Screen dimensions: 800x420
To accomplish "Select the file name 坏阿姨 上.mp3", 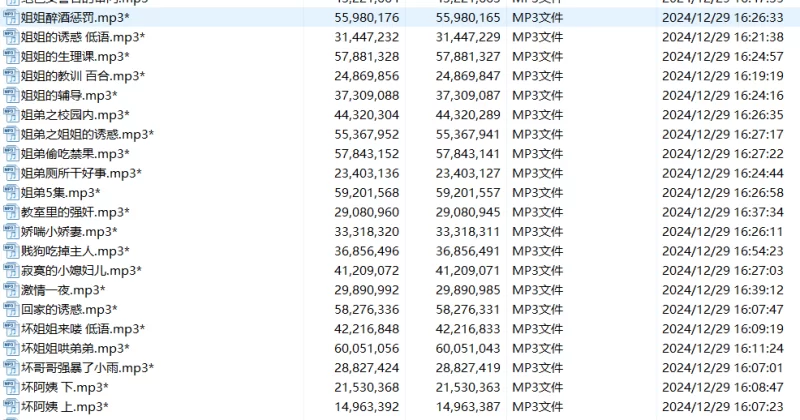I will point(65,407).
